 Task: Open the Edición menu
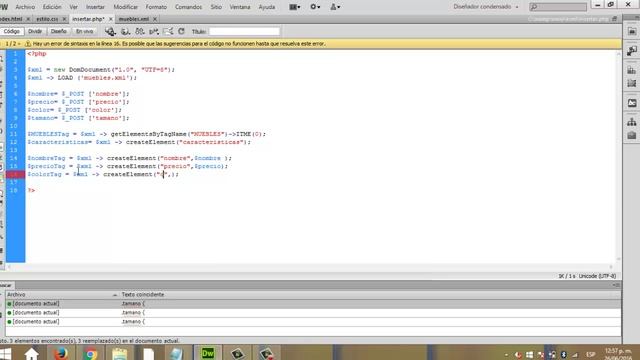click(x=52, y=7)
